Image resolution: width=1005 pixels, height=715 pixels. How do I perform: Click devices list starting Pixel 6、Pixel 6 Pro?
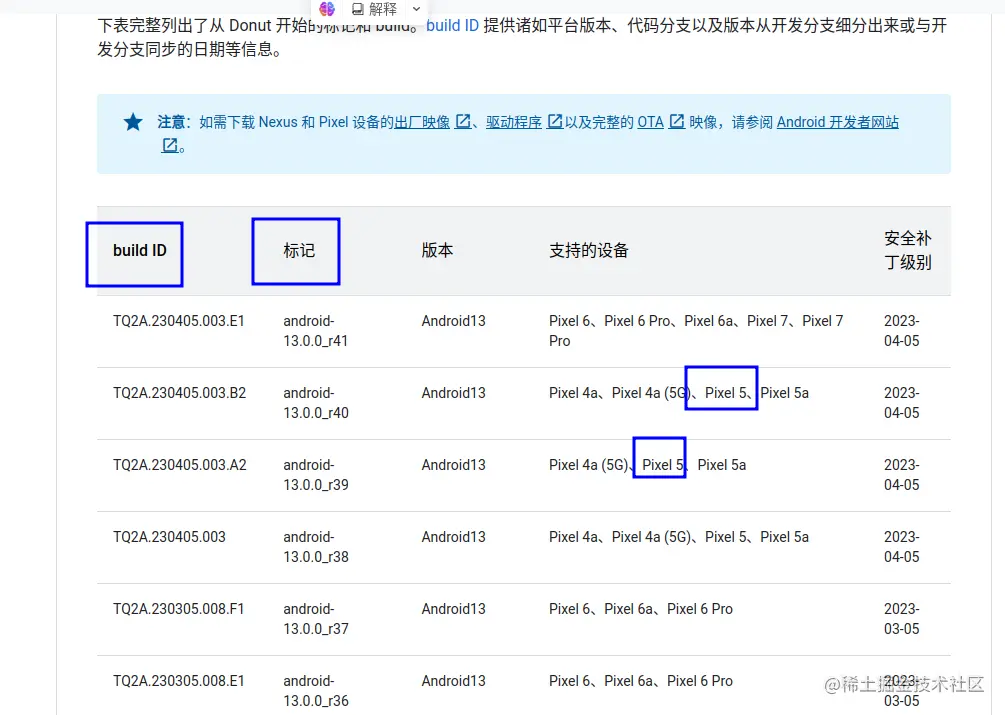pyautogui.click(x=696, y=331)
